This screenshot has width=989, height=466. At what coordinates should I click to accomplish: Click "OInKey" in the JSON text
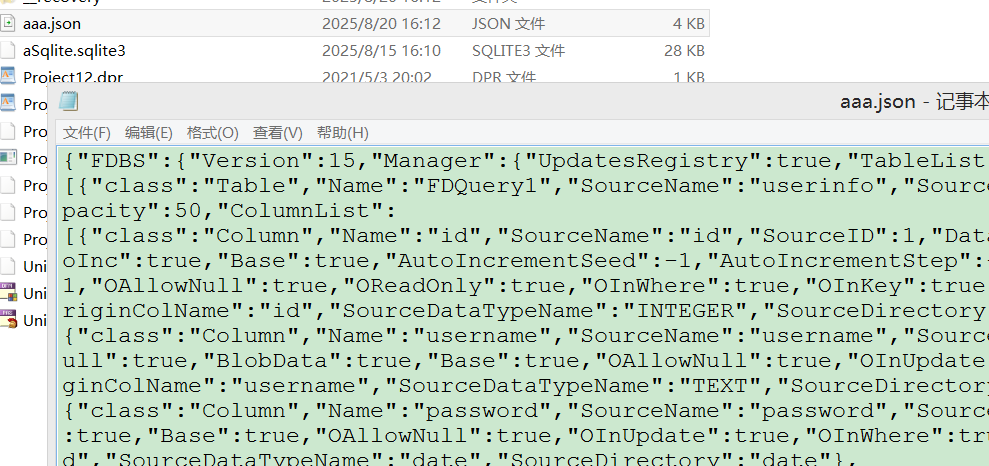(868, 286)
